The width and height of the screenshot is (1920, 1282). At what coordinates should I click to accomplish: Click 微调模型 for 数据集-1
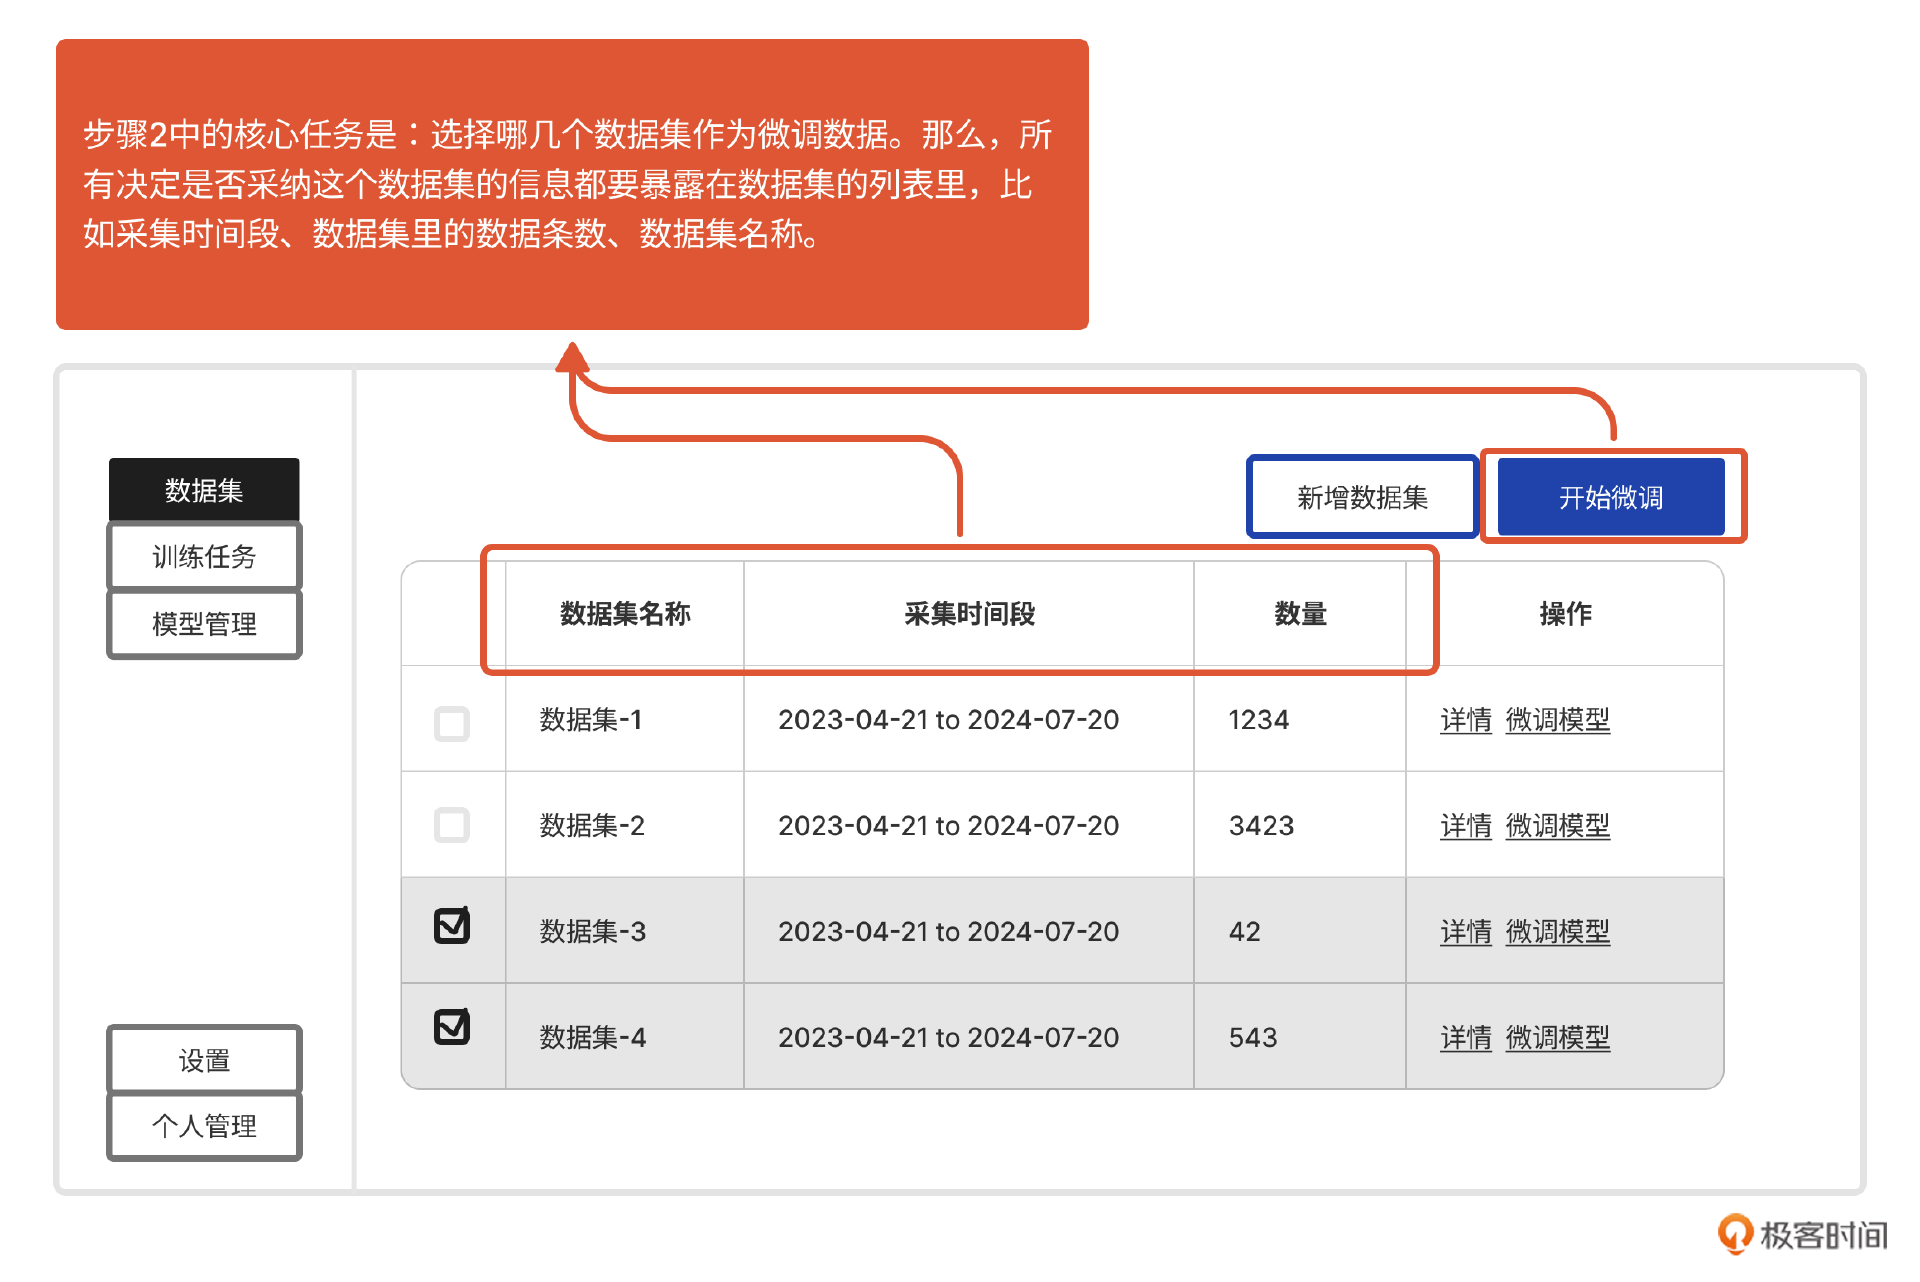pyautogui.click(x=1557, y=721)
